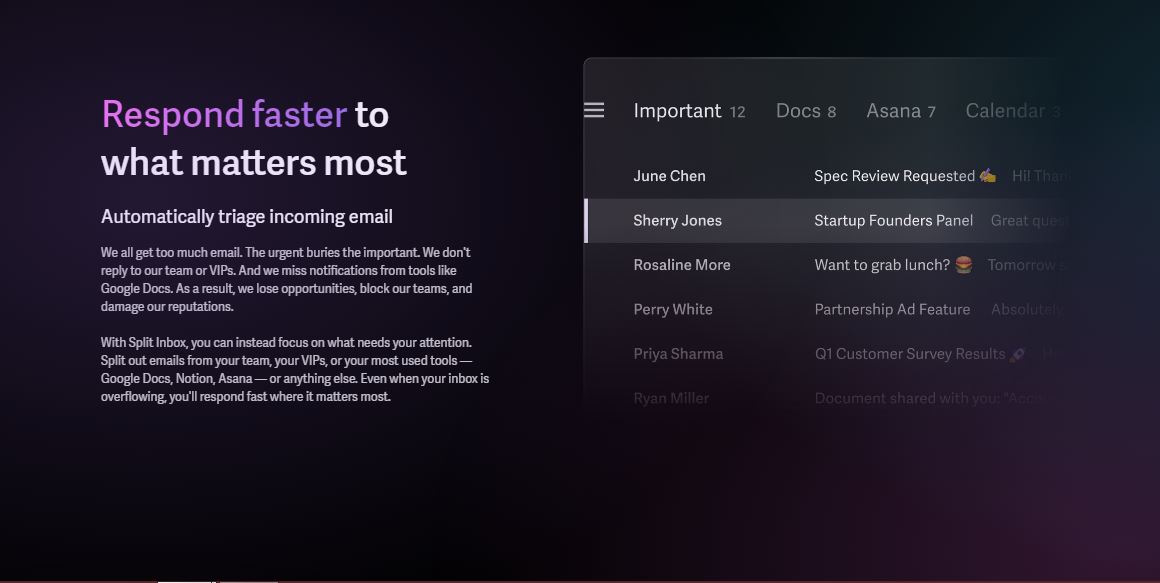Screen dimensions: 1160x583
Task: Open June Chen's email row
Action: 827,176
